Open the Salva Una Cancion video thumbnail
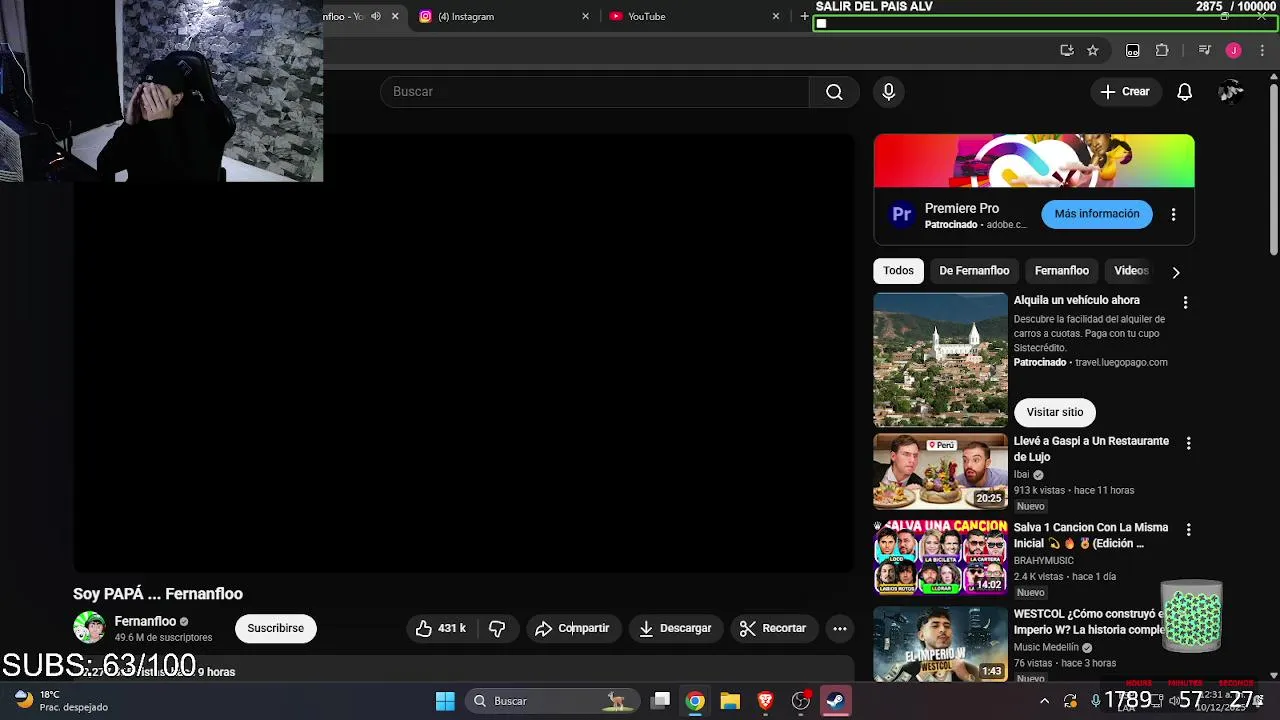Image resolution: width=1280 pixels, height=720 pixels. coord(940,558)
